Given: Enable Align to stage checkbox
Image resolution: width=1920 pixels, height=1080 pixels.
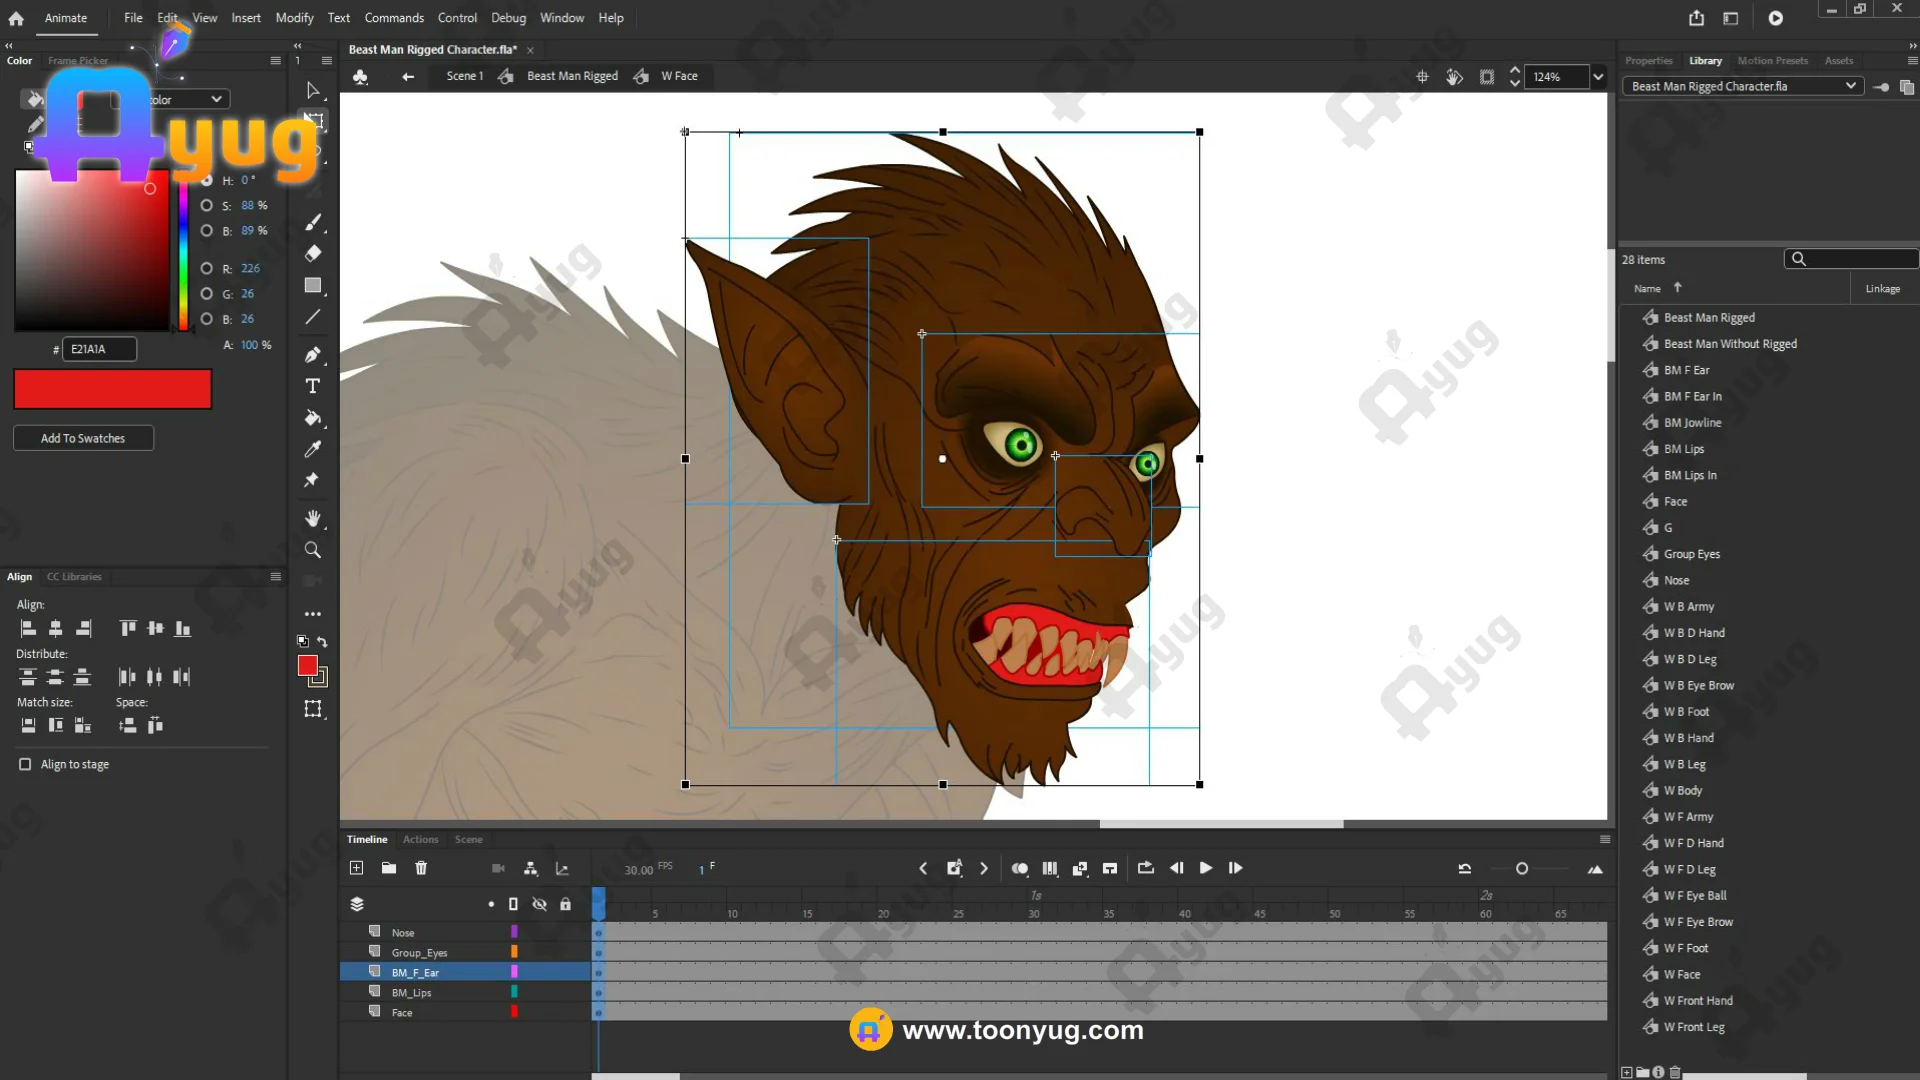Looking at the screenshot, I should click(x=25, y=764).
